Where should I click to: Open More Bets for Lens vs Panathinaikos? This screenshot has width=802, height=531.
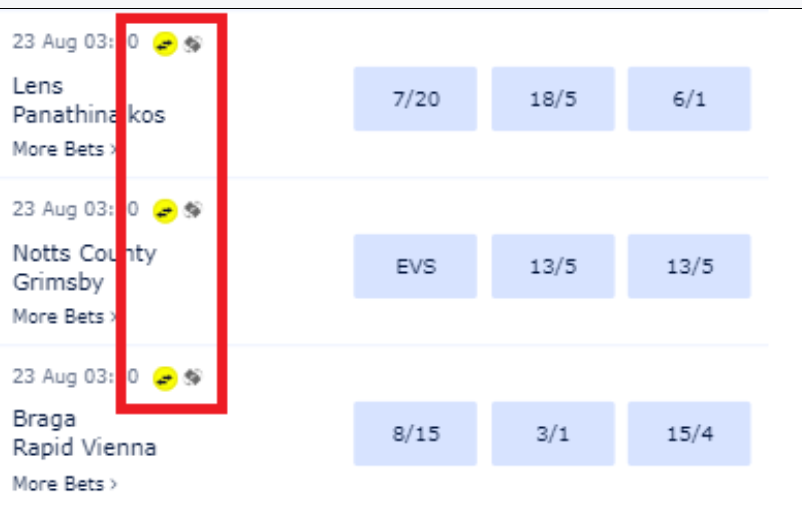pos(64,149)
